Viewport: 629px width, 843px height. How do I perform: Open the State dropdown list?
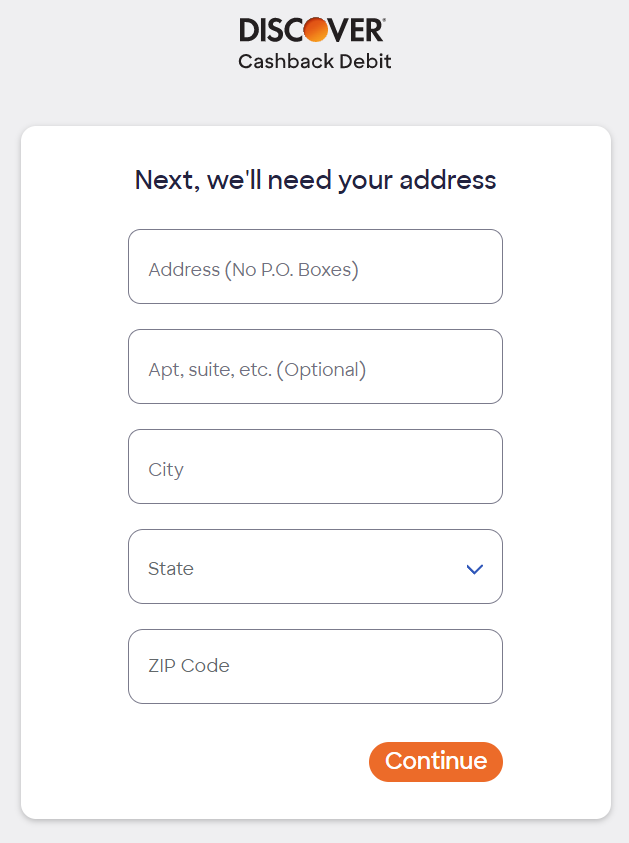click(315, 567)
